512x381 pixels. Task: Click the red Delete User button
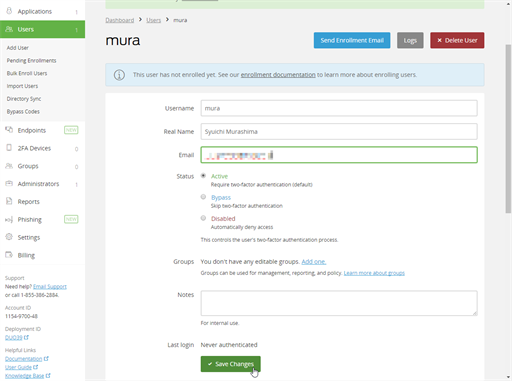click(x=457, y=40)
